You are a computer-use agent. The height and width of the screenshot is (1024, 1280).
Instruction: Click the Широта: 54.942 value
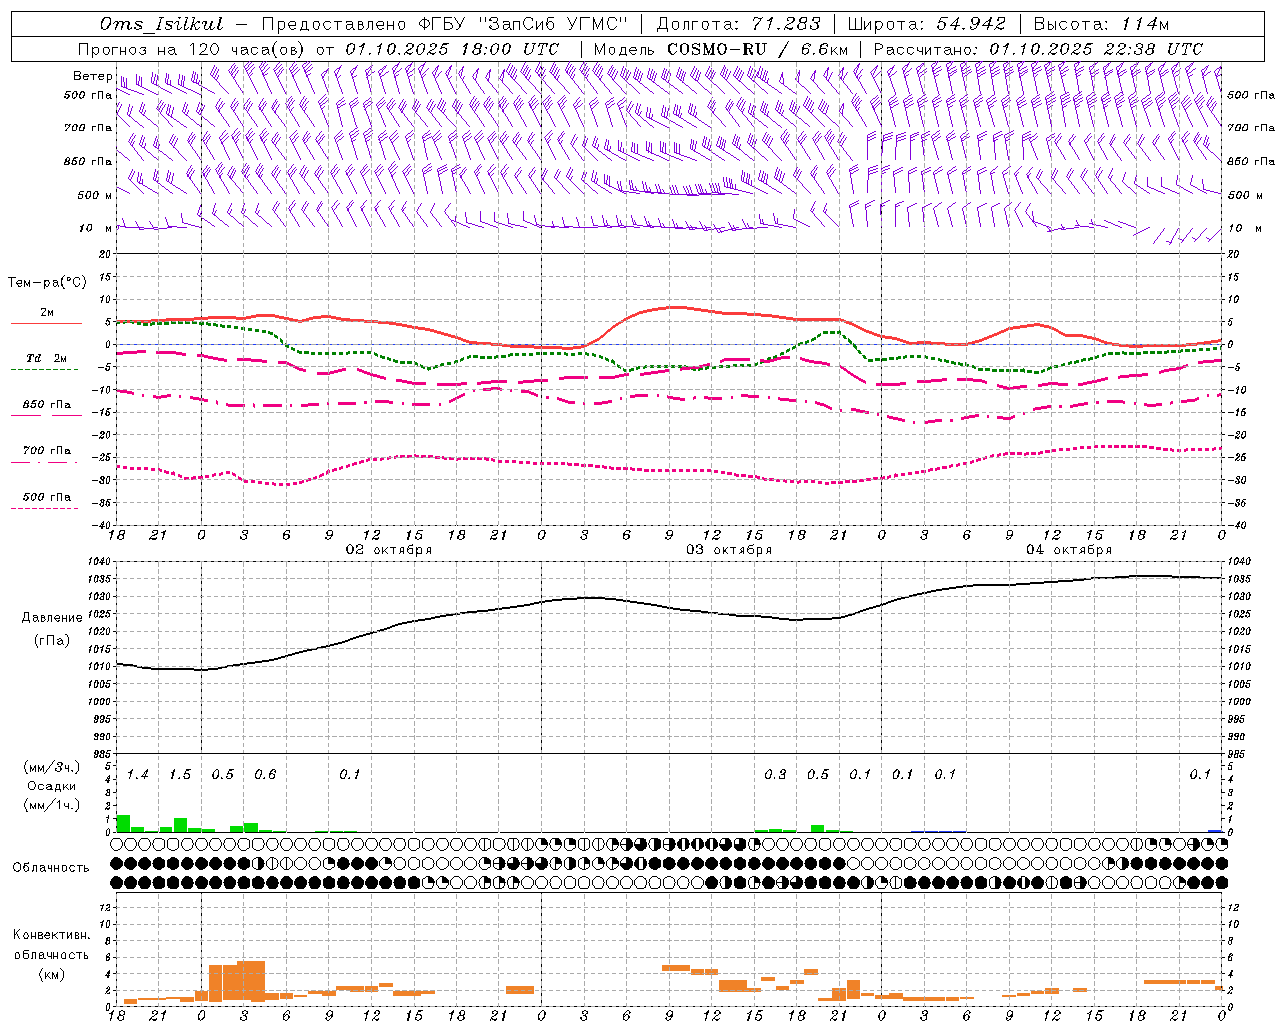pyautogui.click(x=927, y=24)
